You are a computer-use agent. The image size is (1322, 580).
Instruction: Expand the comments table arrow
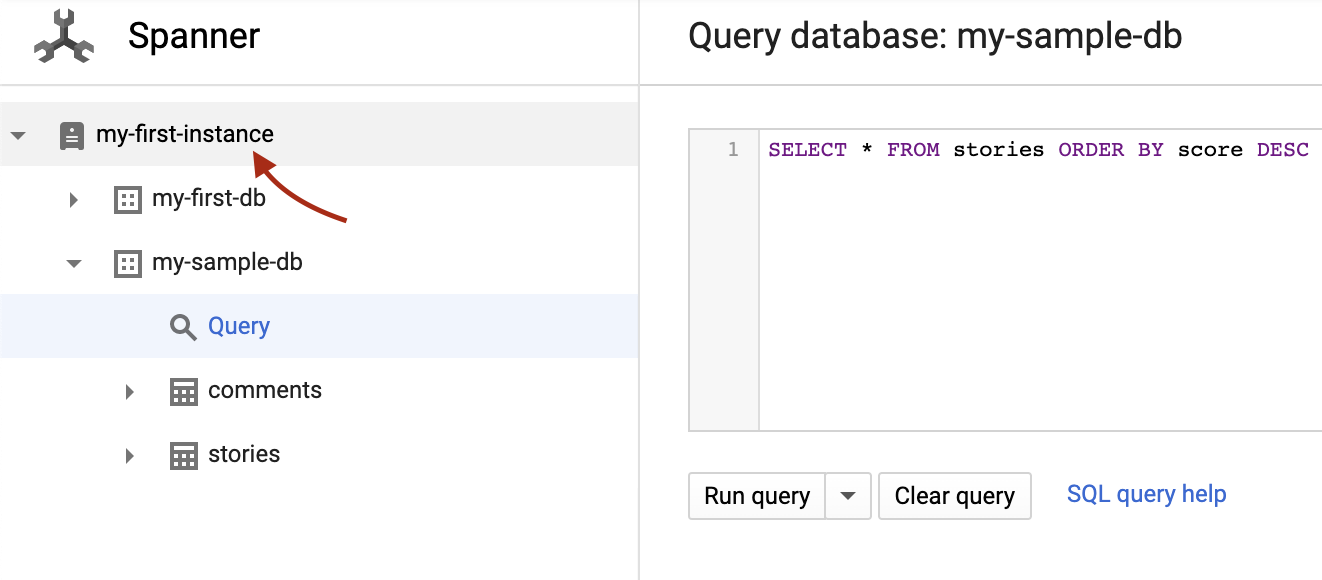(129, 391)
